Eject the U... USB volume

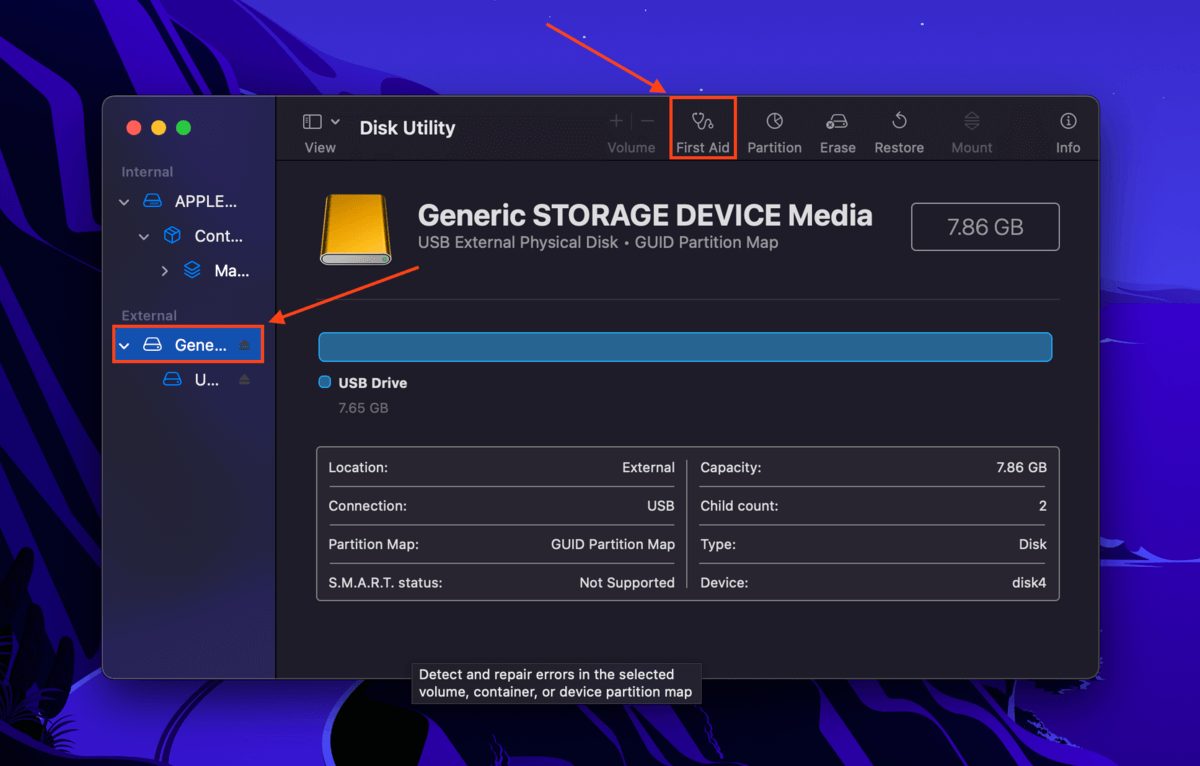pos(245,380)
